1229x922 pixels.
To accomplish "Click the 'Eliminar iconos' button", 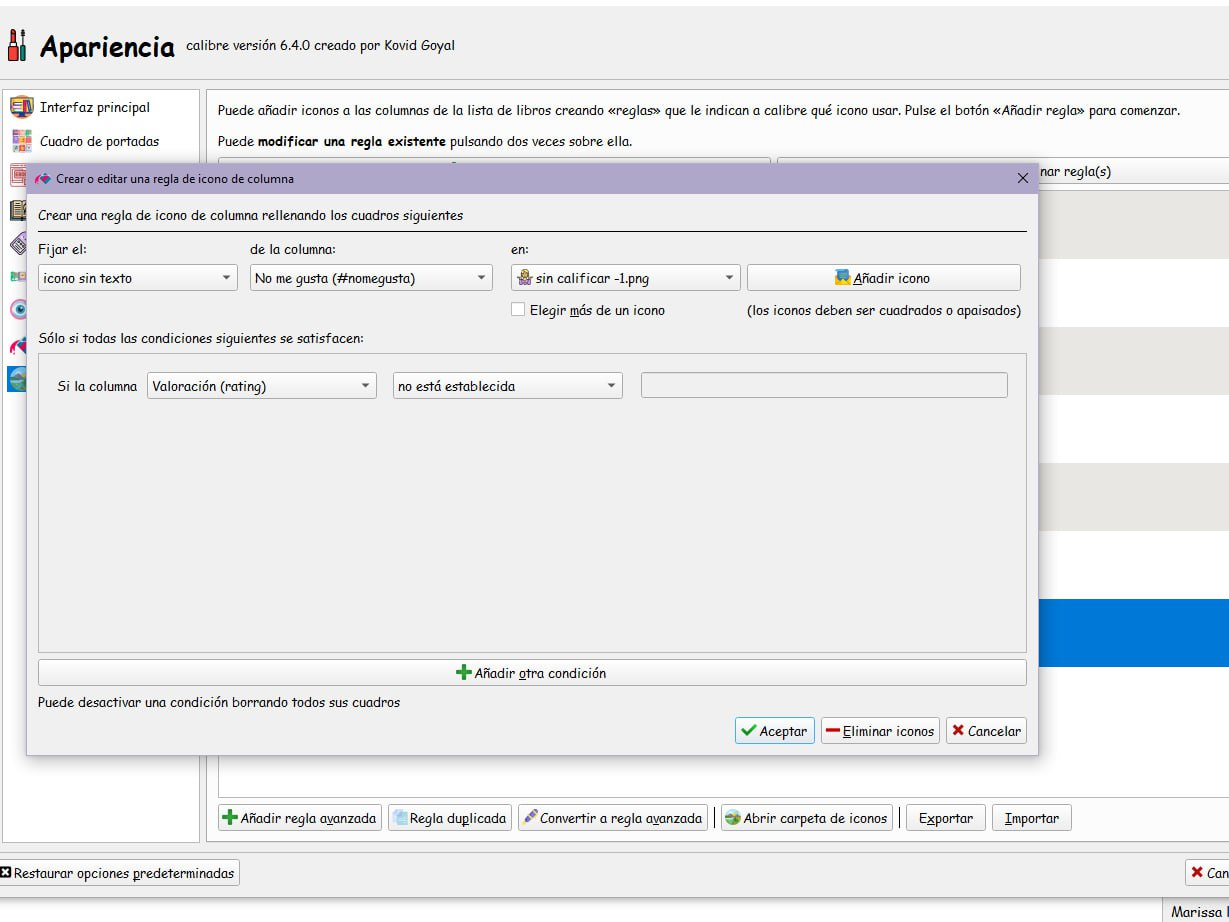I will coord(881,731).
